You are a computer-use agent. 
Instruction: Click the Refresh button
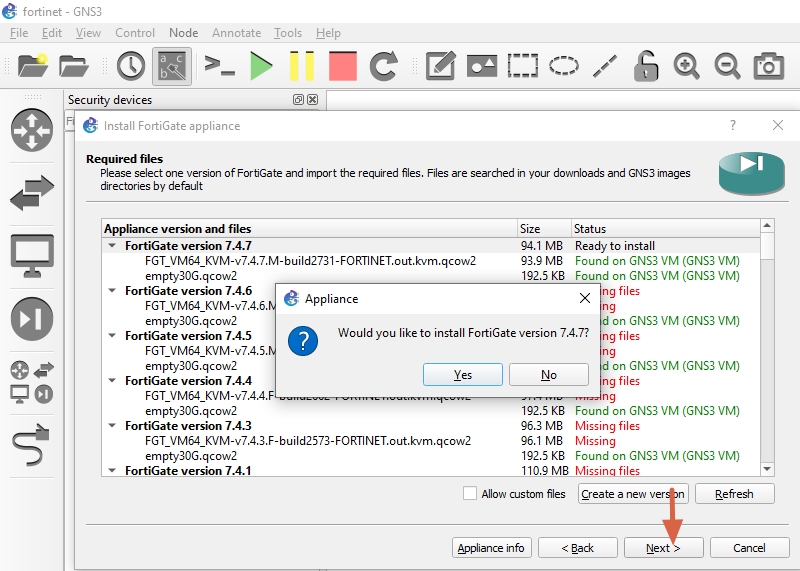[734, 494]
